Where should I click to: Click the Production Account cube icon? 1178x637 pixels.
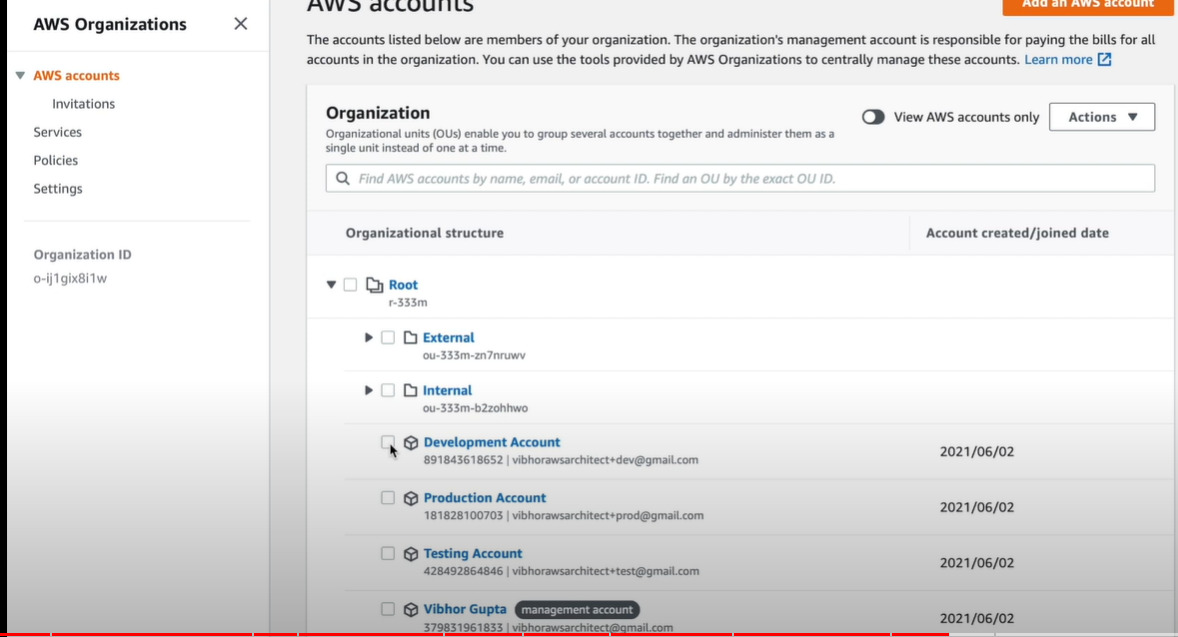(x=411, y=498)
